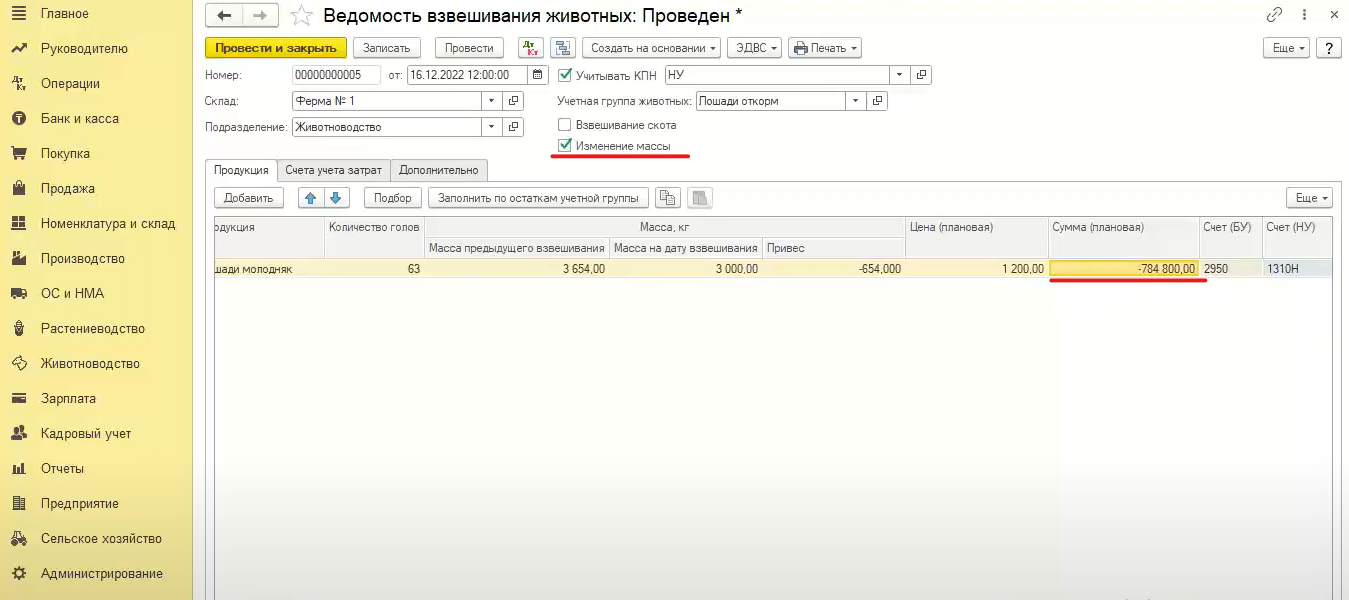The height and width of the screenshot is (600, 1349).
Task: Expand the Склад dropdown list
Action: click(x=490, y=101)
